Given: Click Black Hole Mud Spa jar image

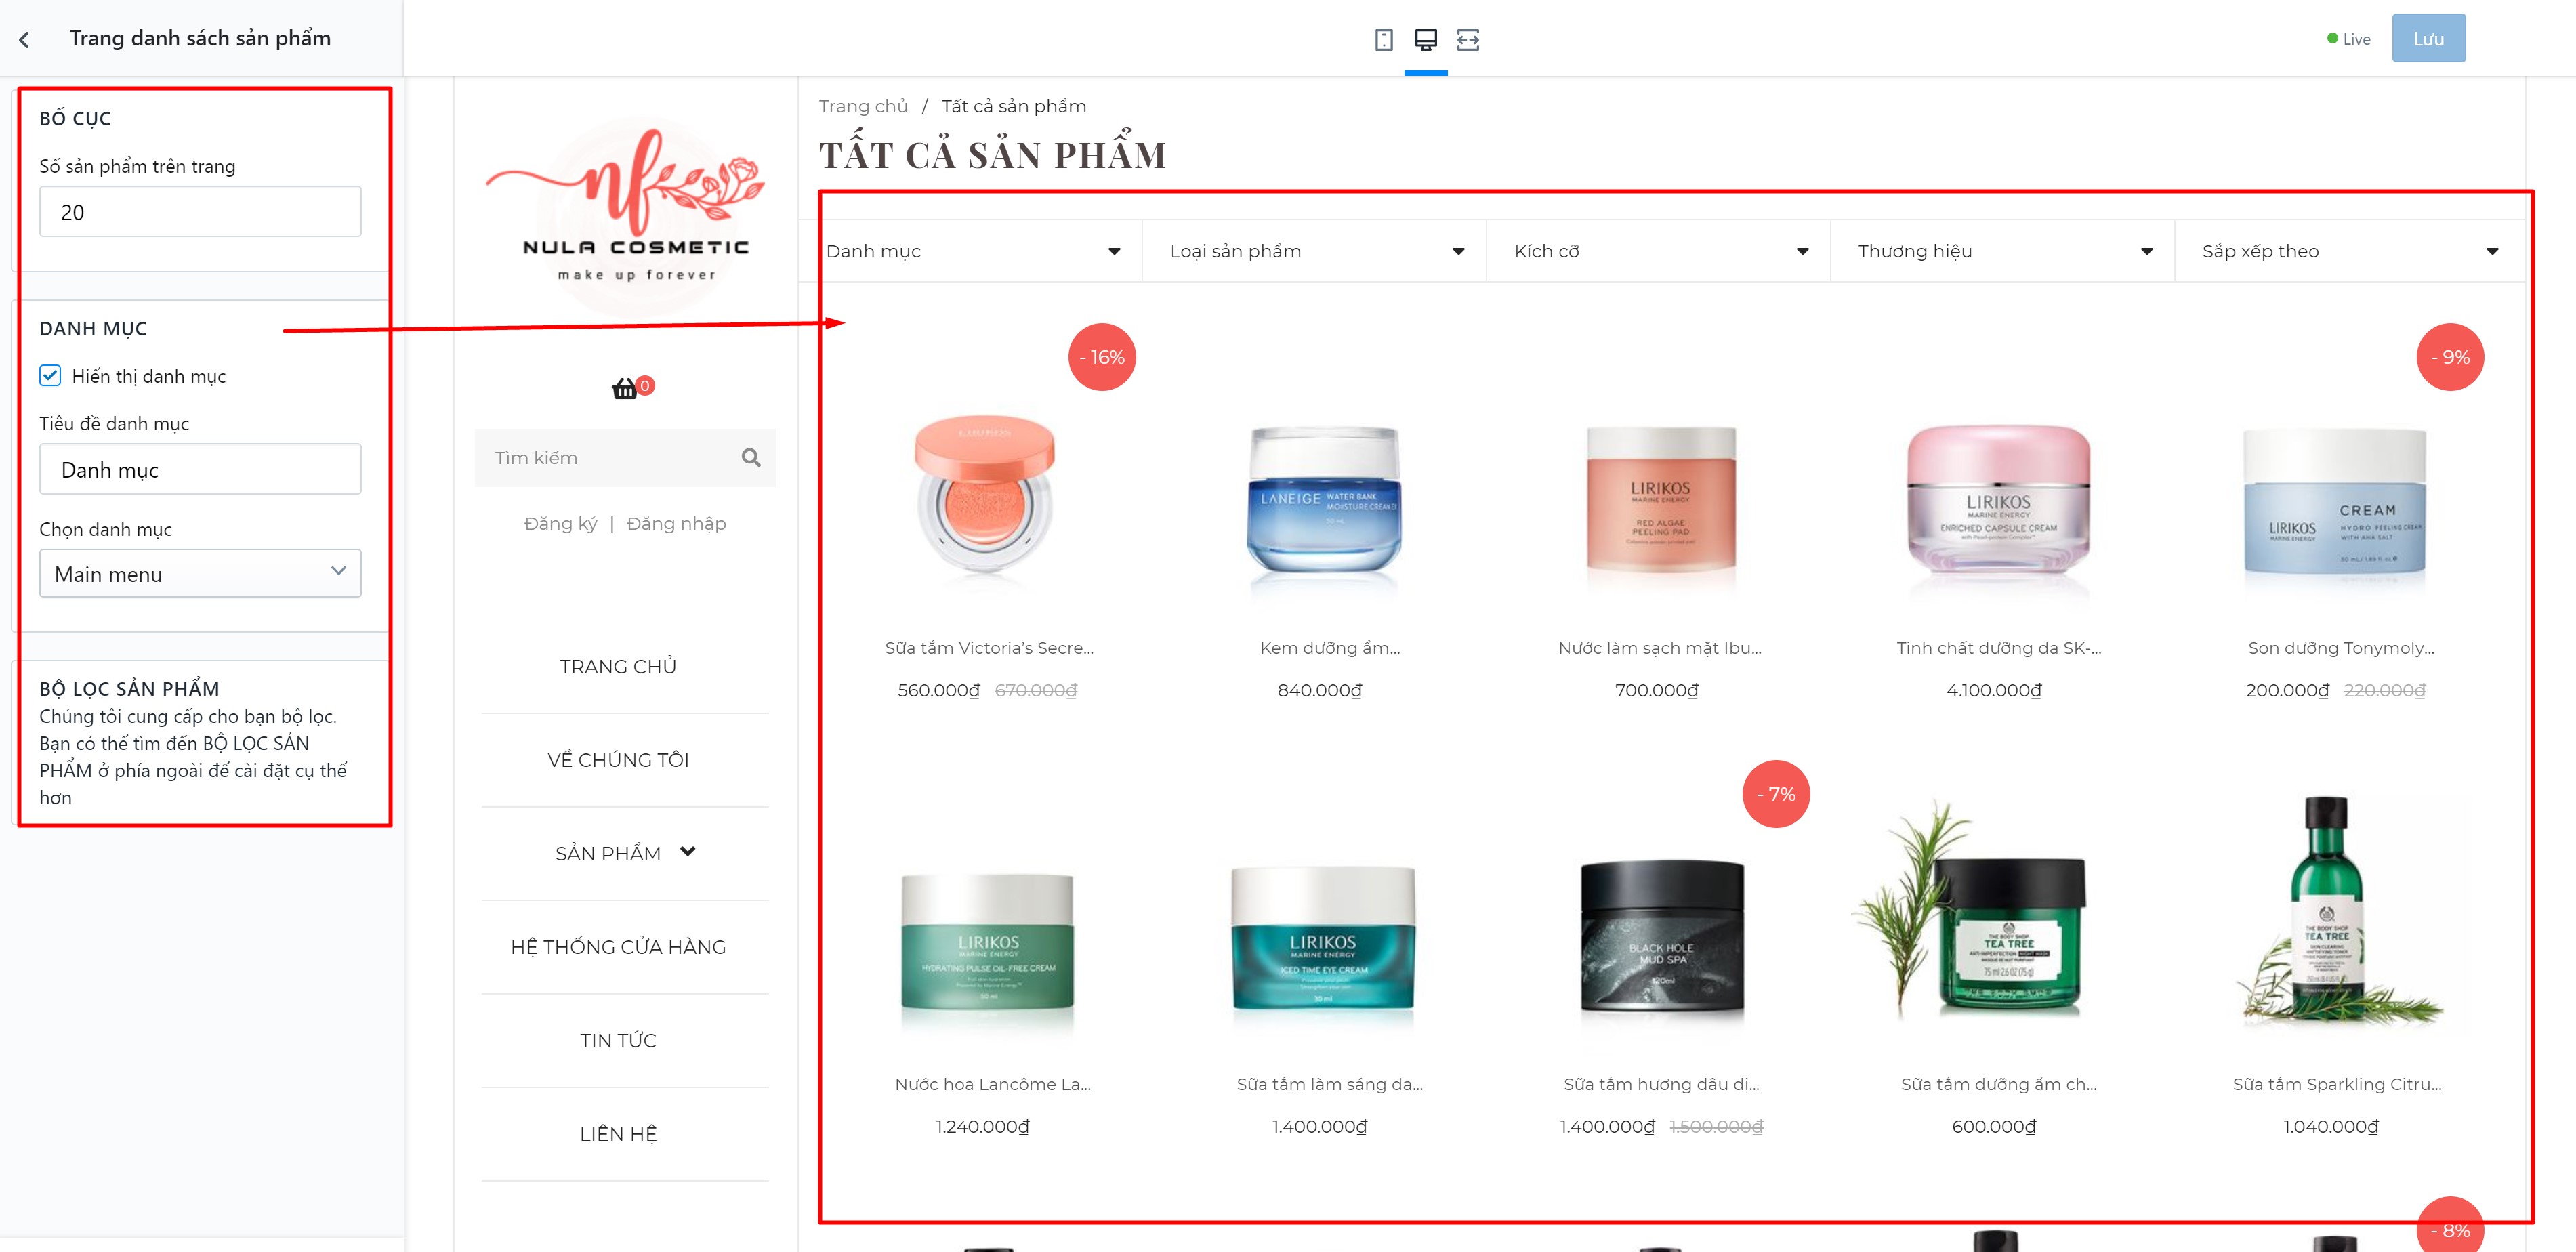Looking at the screenshot, I should [1661, 937].
